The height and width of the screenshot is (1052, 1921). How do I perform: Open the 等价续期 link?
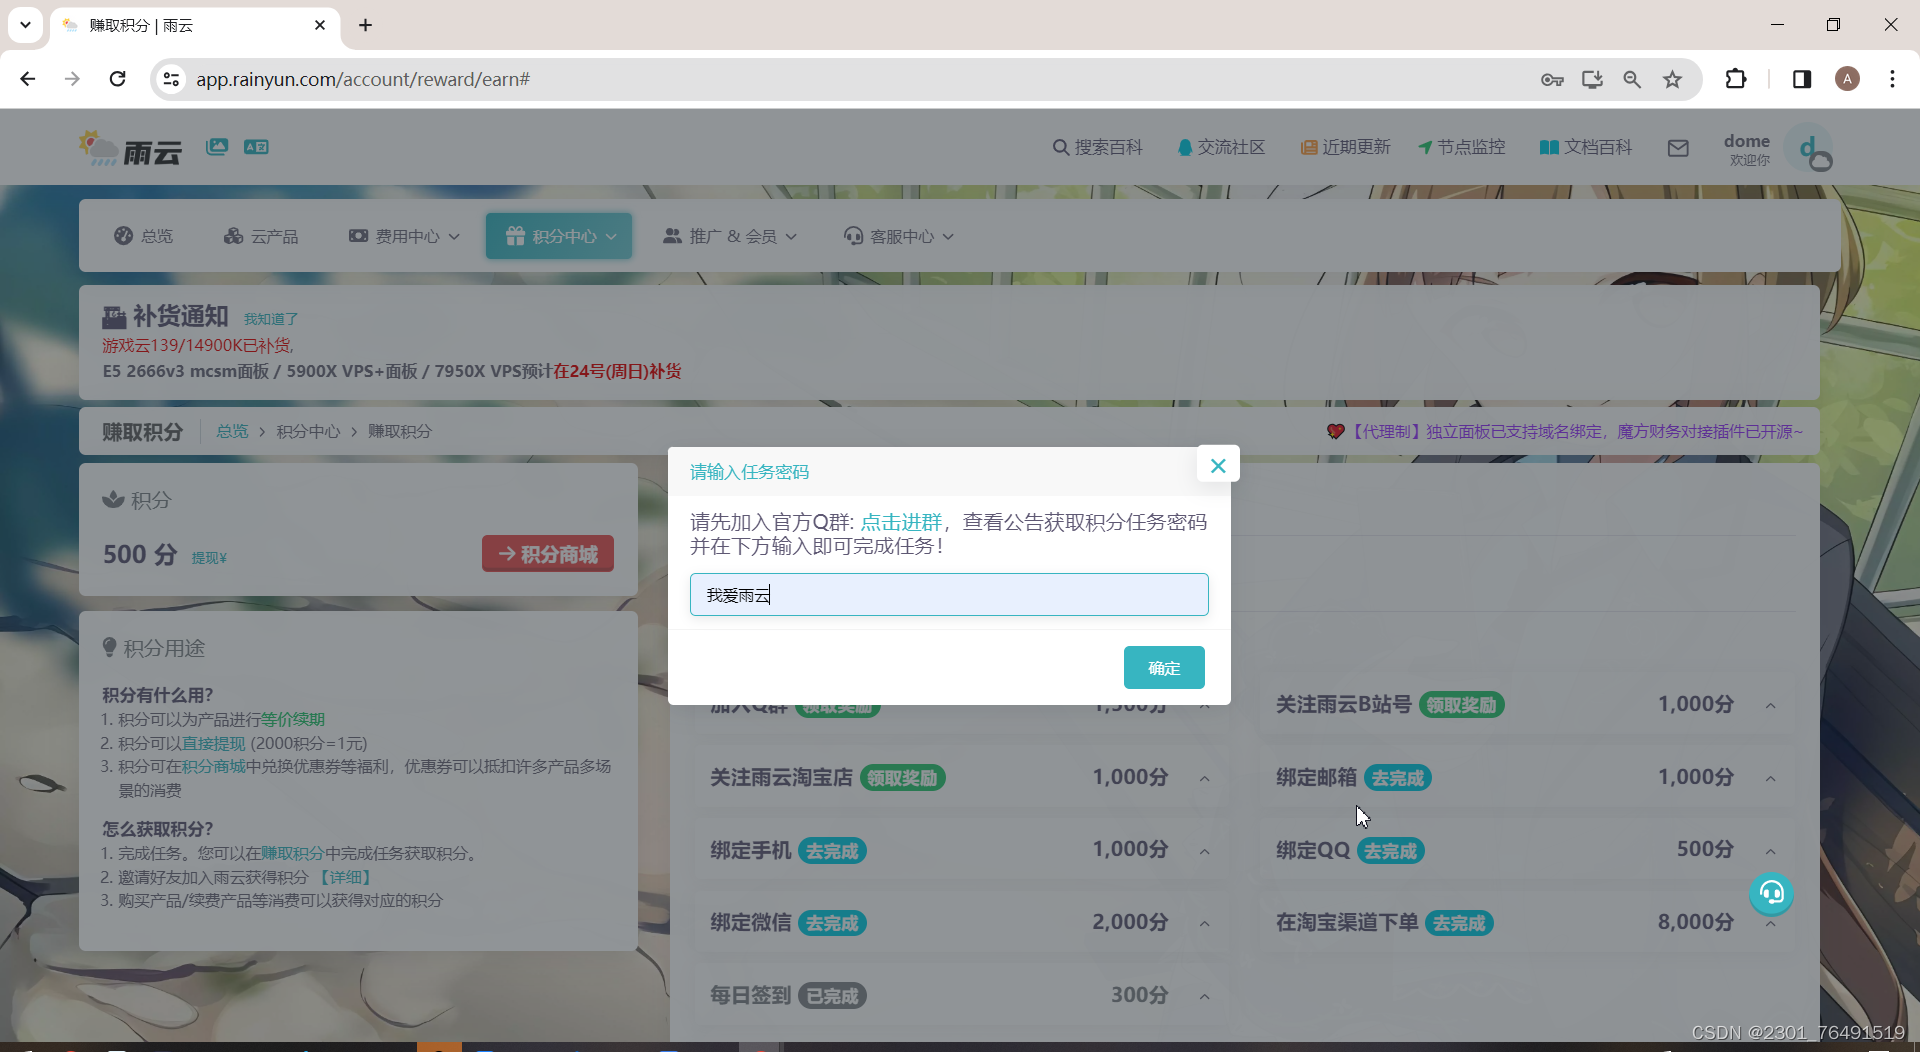point(293,719)
